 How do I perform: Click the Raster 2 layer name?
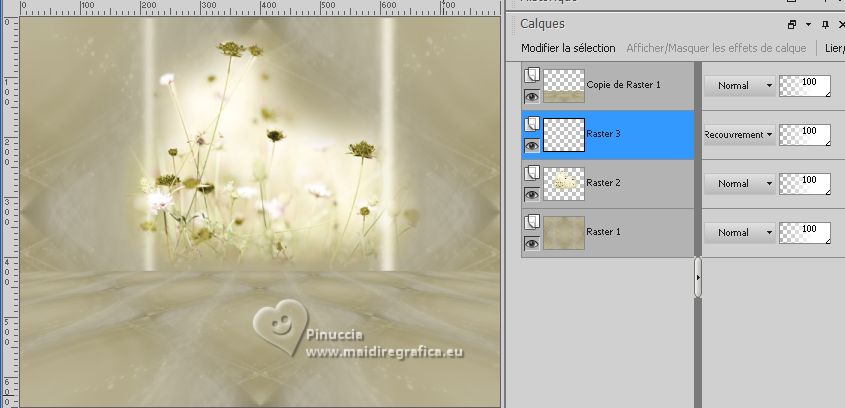604,183
